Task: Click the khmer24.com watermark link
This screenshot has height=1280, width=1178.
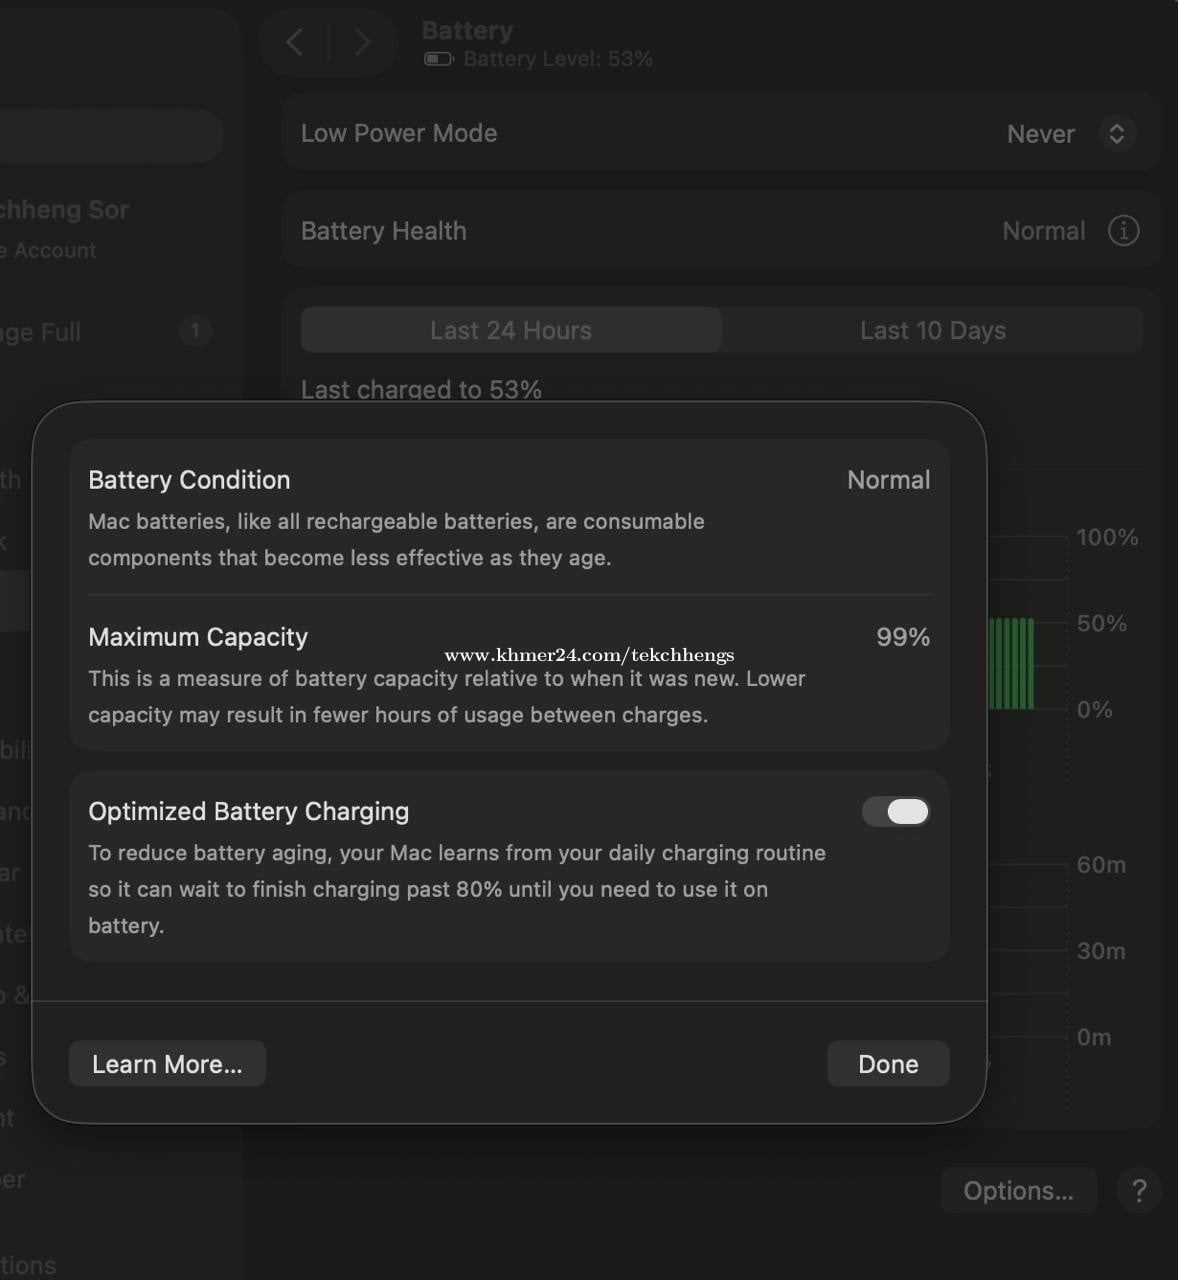Action: pyautogui.click(x=589, y=656)
